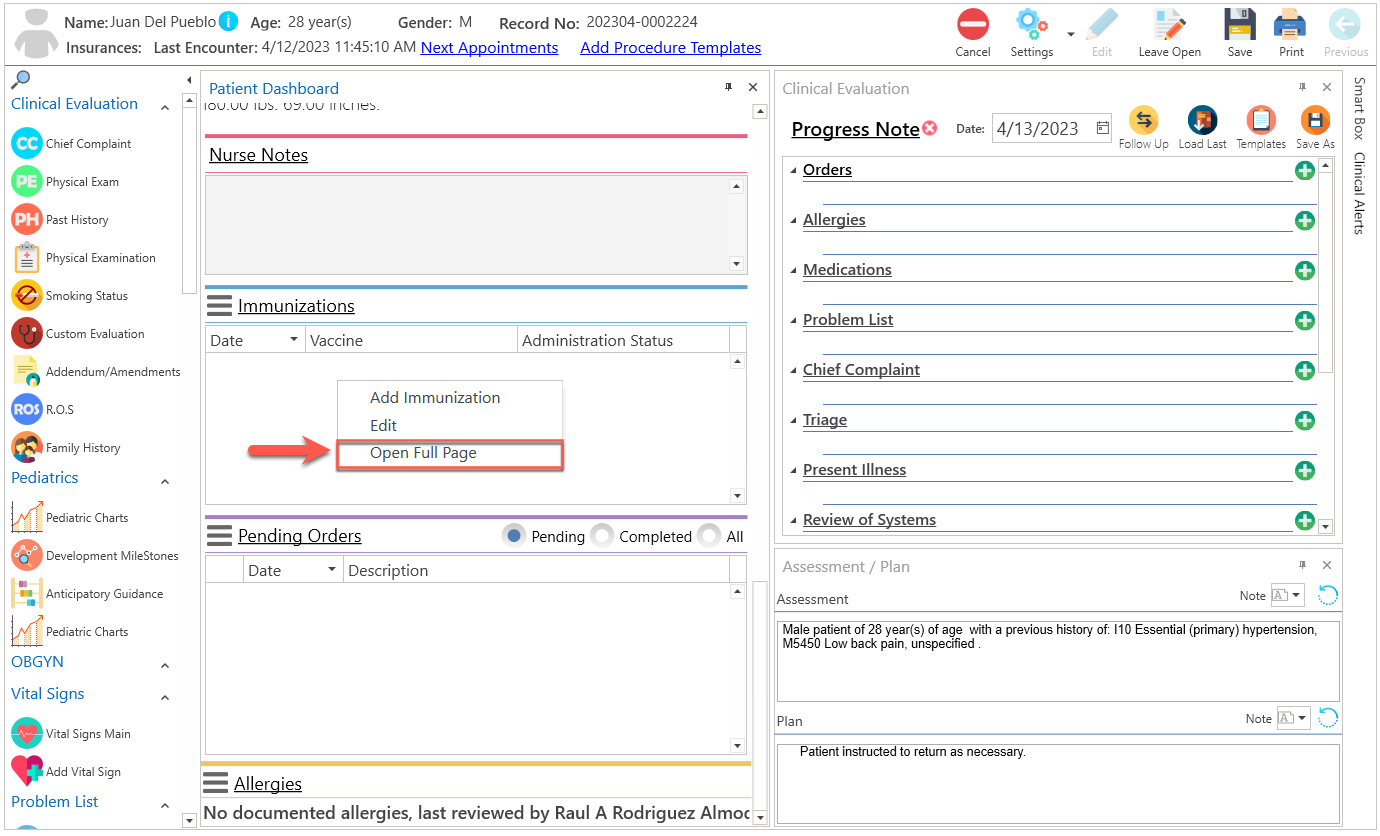
Task: Expand the OBGYN sidebar group
Action: (x=165, y=666)
